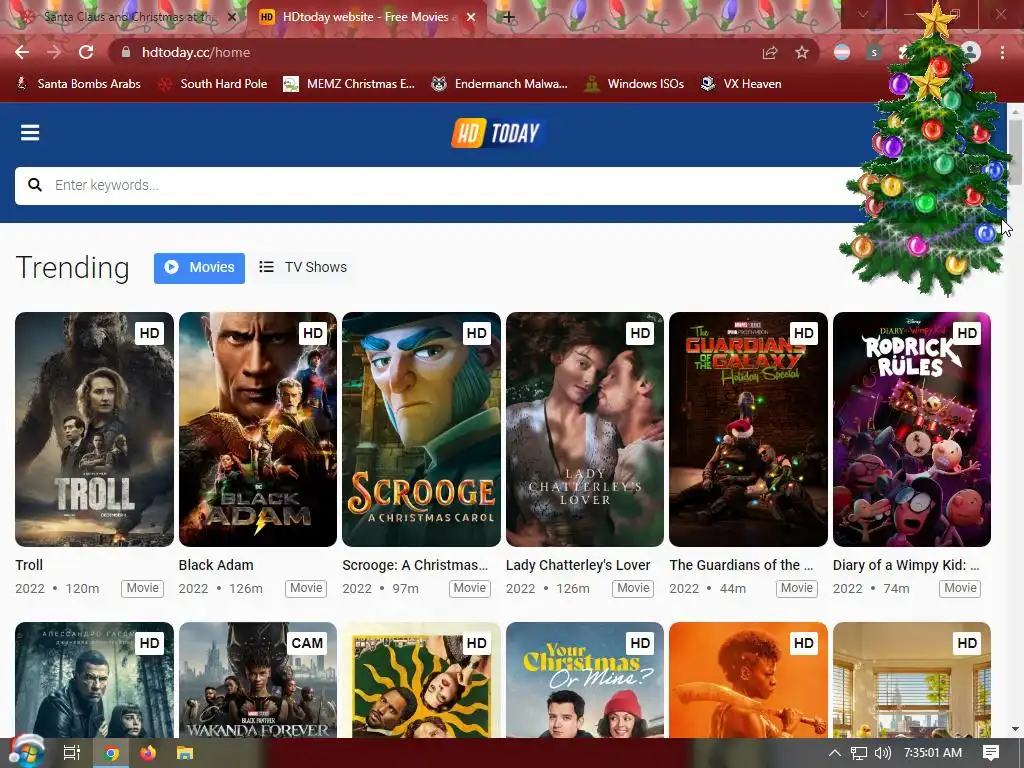1024x768 pixels.
Task: Click the site lock icon in address bar
Action: pyautogui.click(x=126, y=52)
